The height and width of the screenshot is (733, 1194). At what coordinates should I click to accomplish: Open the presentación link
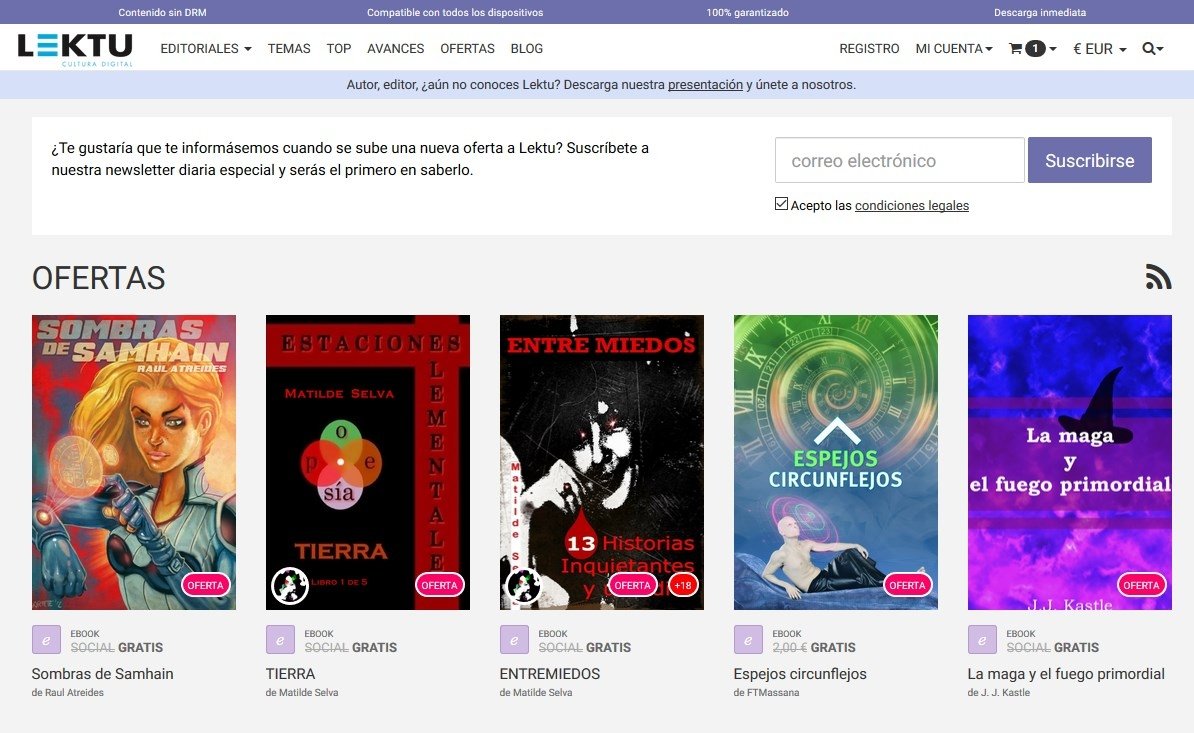[705, 84]
